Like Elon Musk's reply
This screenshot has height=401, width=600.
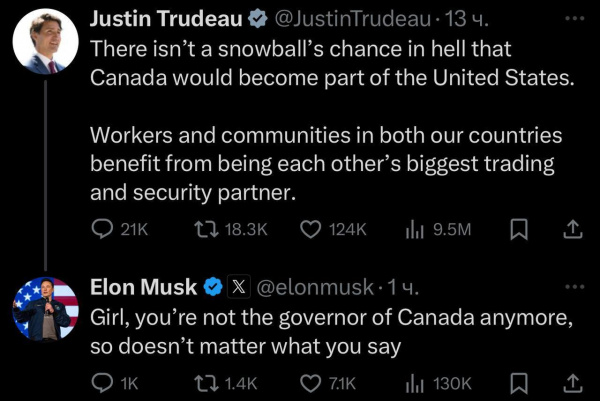click(310, 382)
